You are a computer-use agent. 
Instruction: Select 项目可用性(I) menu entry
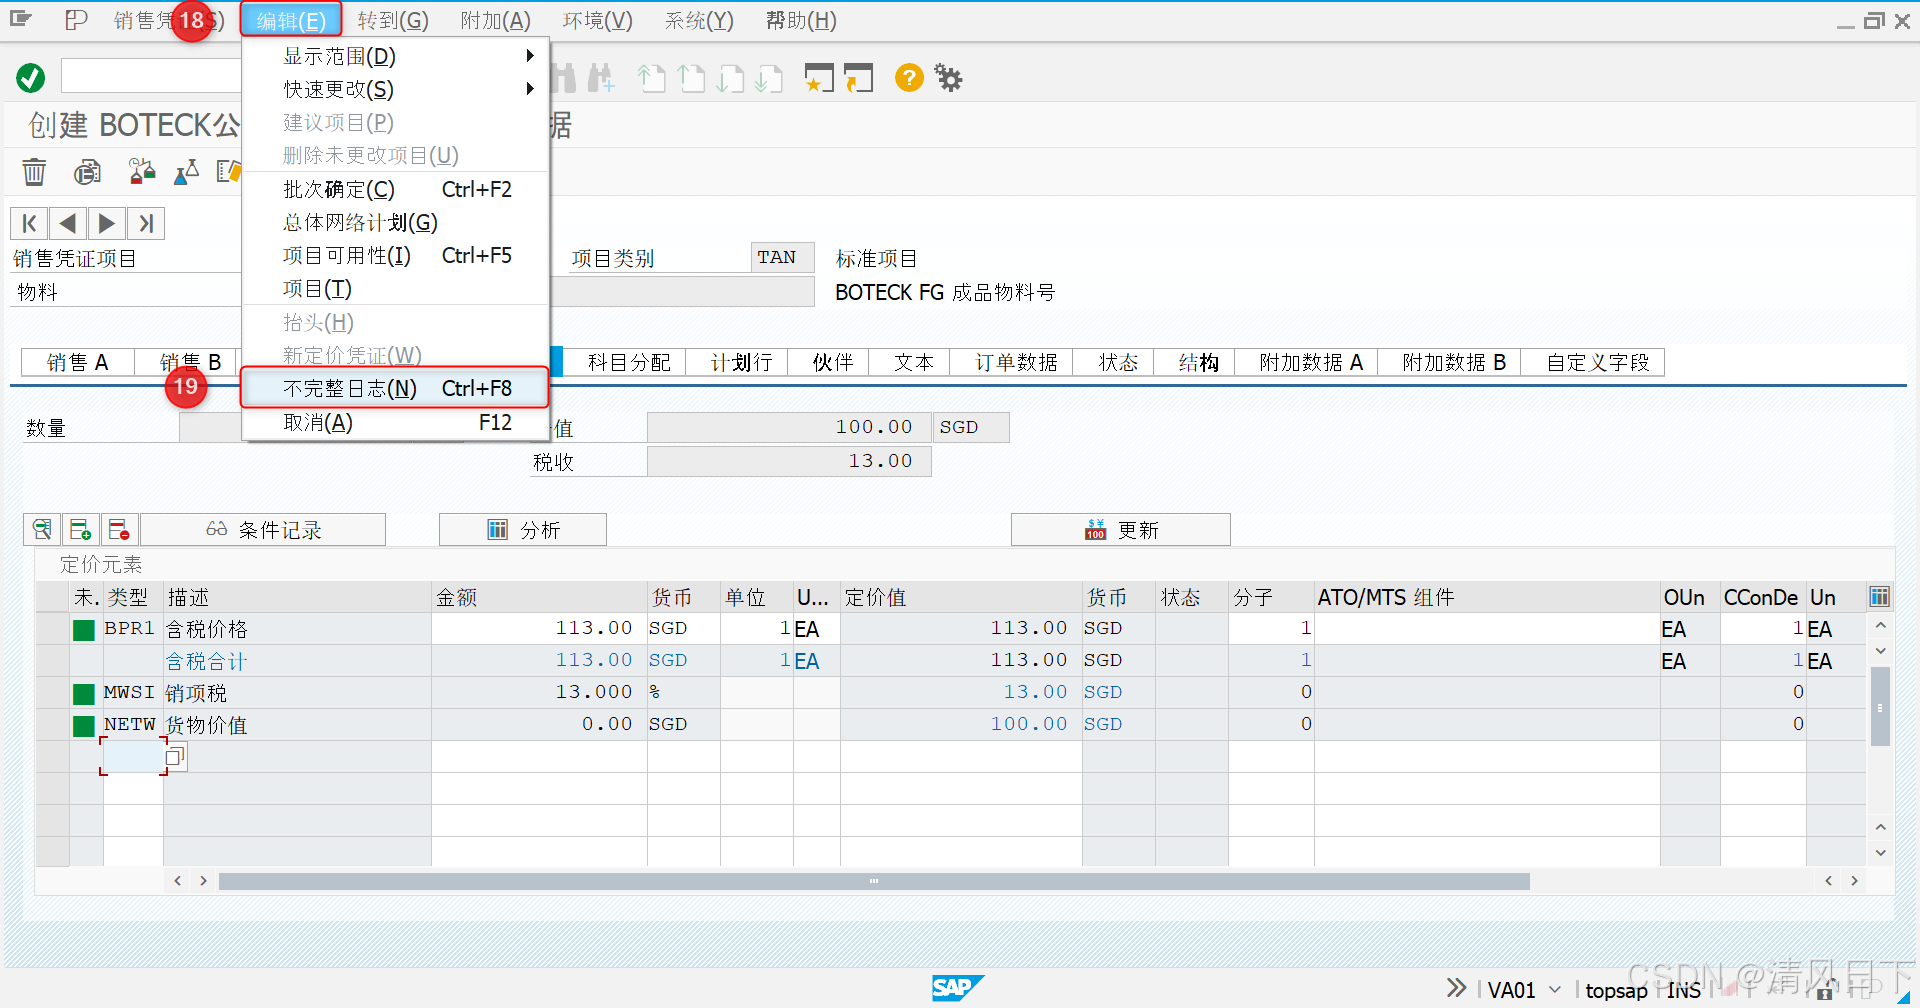click(396, 255)
